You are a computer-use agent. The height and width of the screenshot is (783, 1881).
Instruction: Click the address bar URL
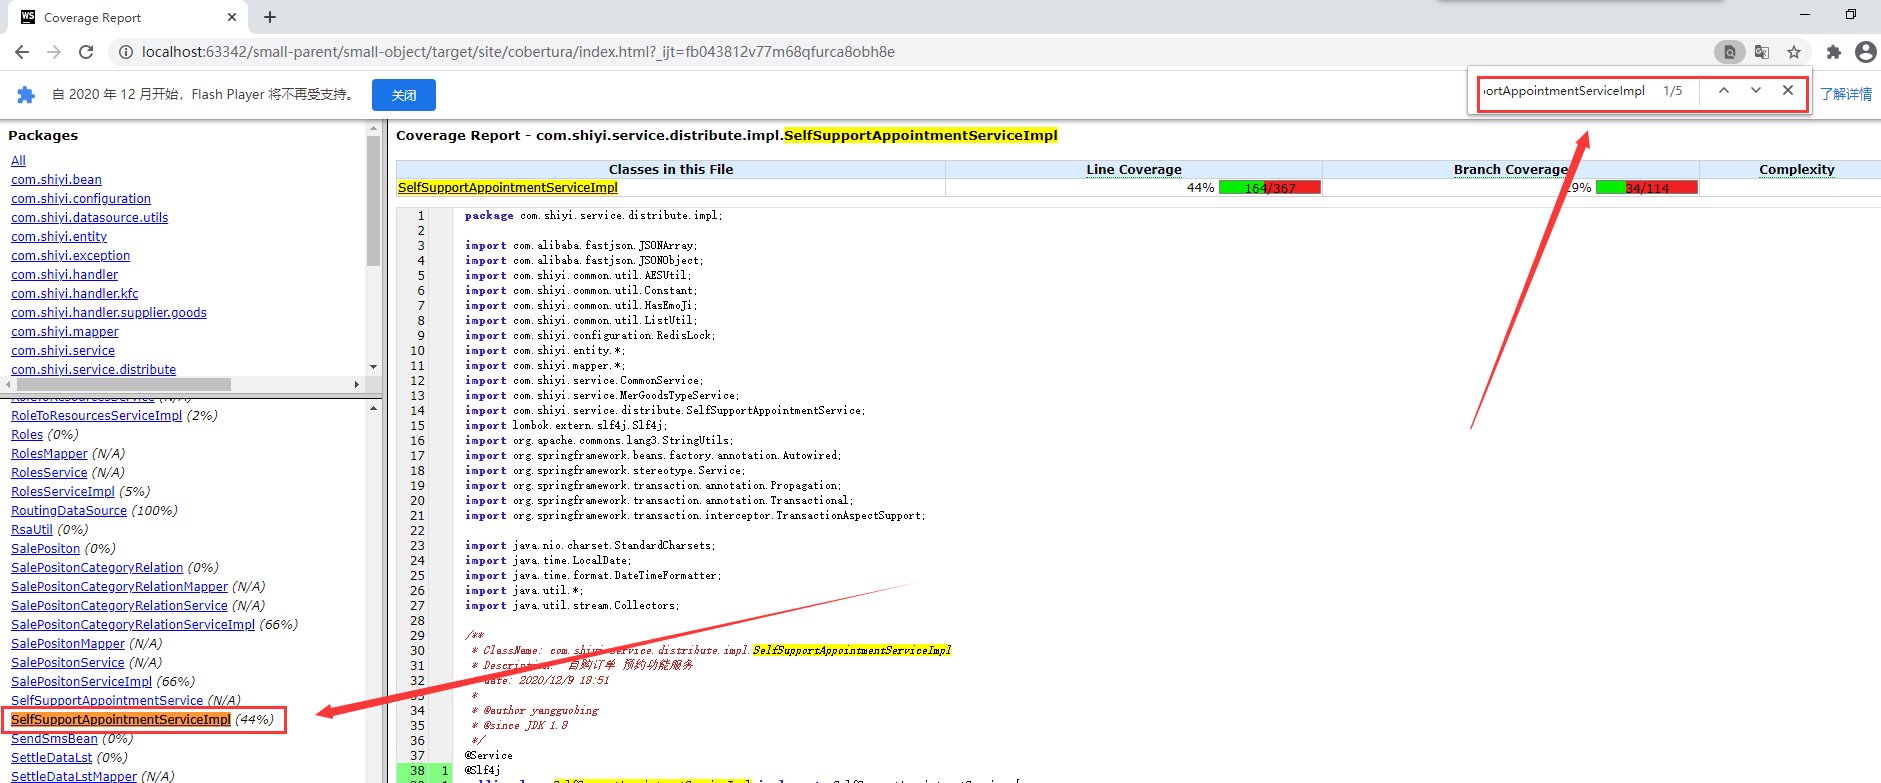pos(518,52)
